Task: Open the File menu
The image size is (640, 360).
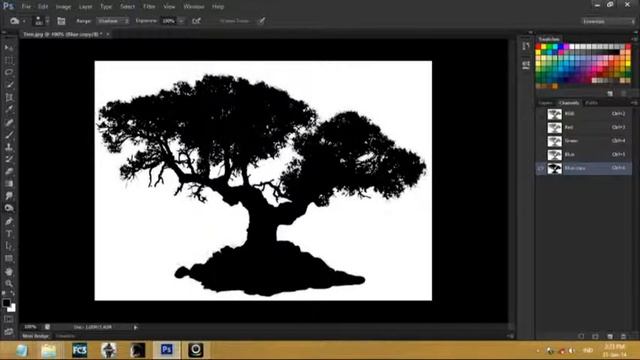Action: [27, 7]
